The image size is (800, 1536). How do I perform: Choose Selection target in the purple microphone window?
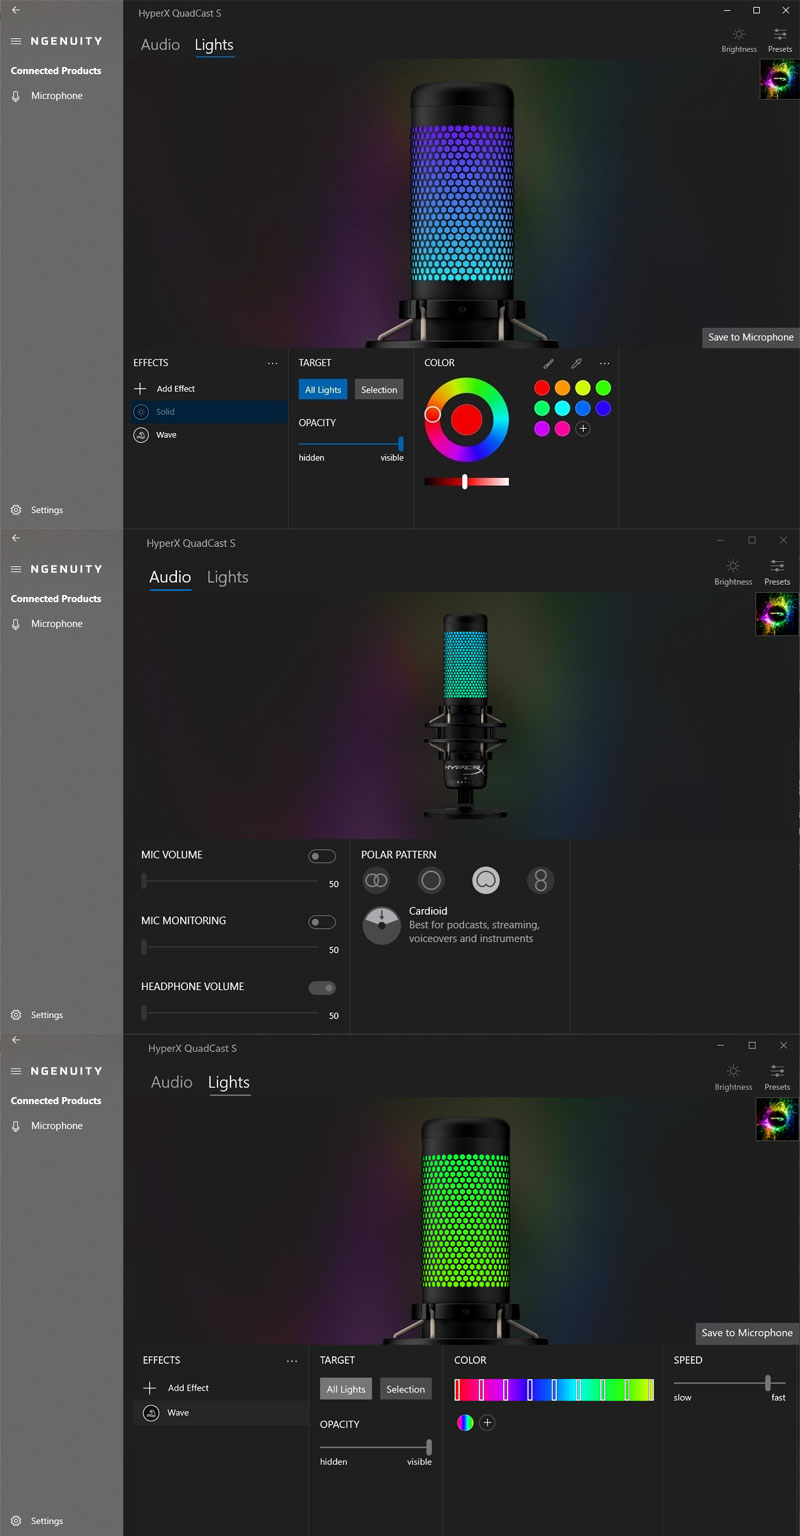pos(379,390)
